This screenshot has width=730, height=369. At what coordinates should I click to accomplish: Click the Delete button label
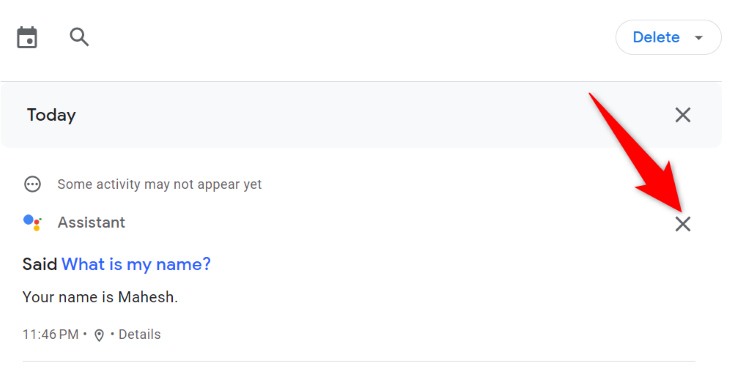pyautogui.click(x=656, y=37)
